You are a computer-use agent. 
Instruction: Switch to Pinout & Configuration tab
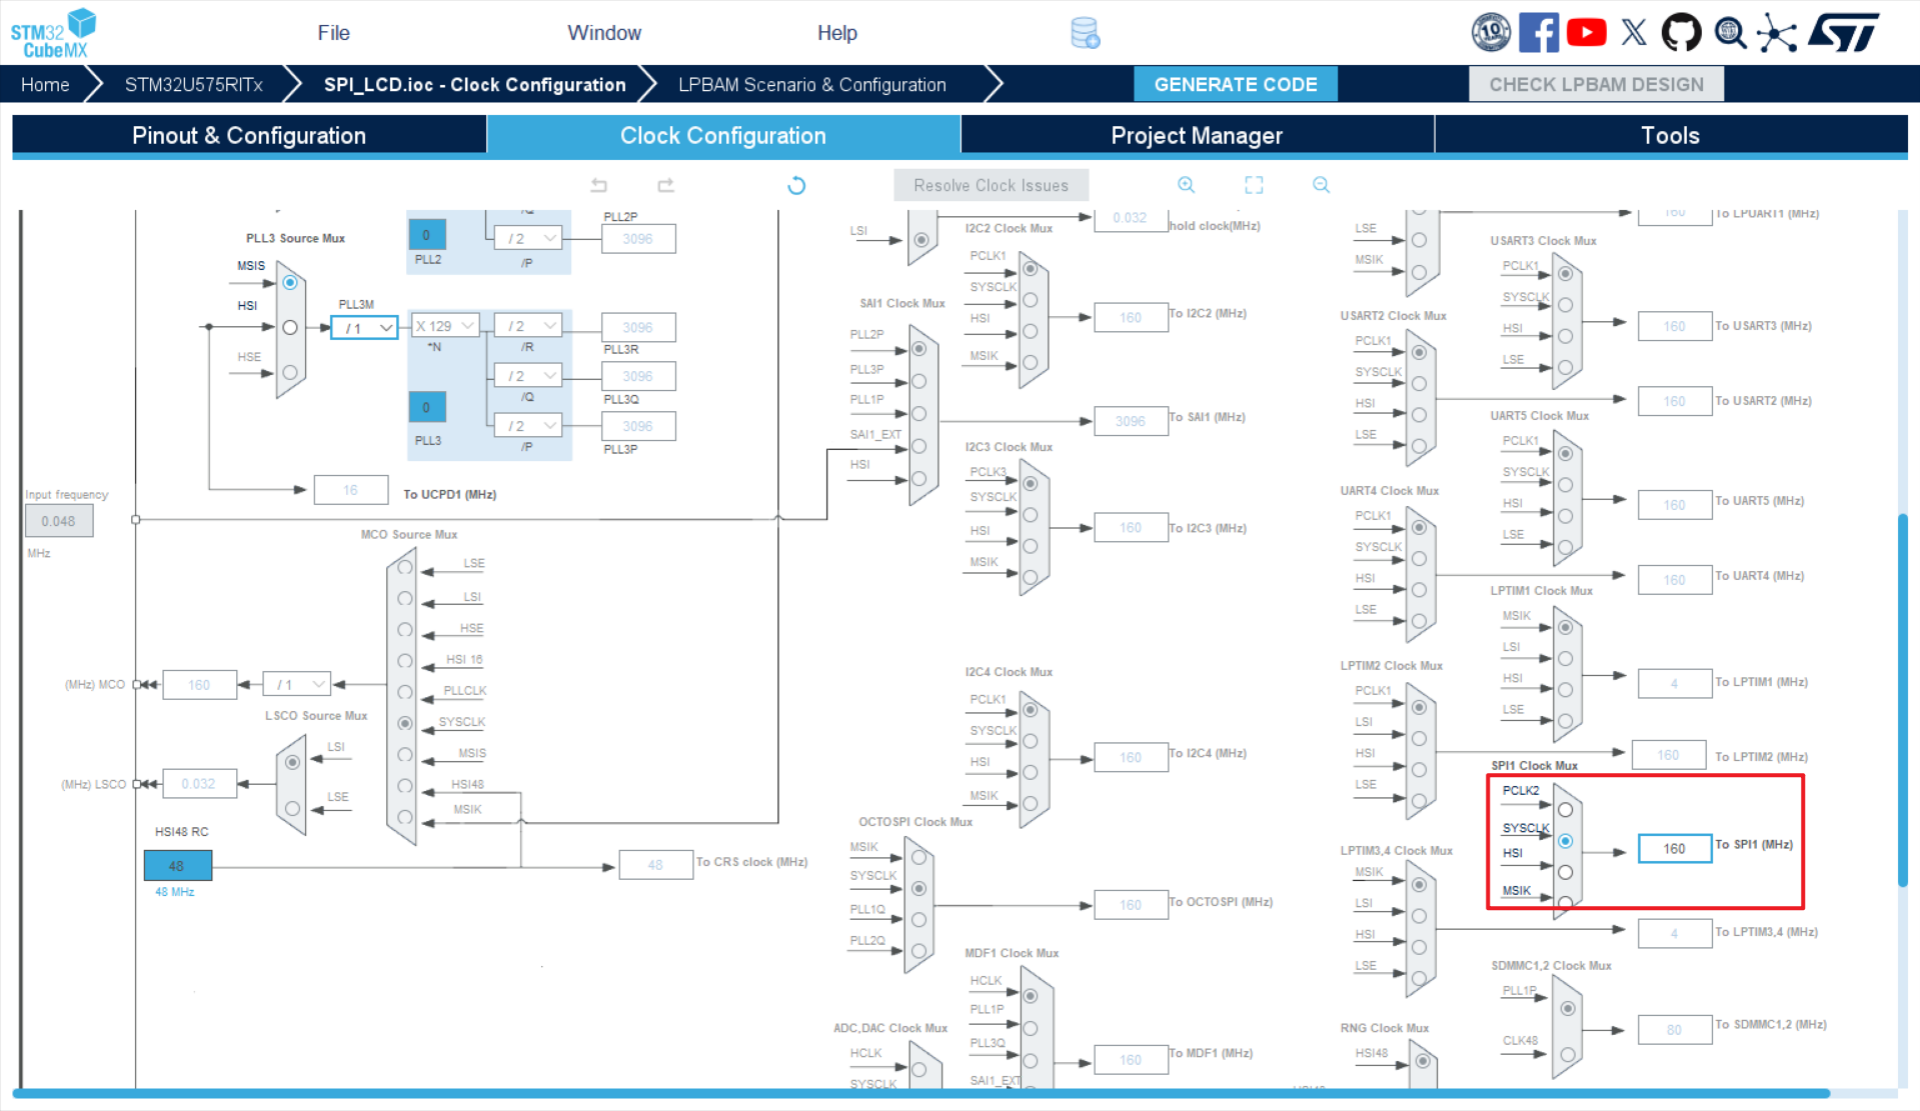tap(249, 135)
